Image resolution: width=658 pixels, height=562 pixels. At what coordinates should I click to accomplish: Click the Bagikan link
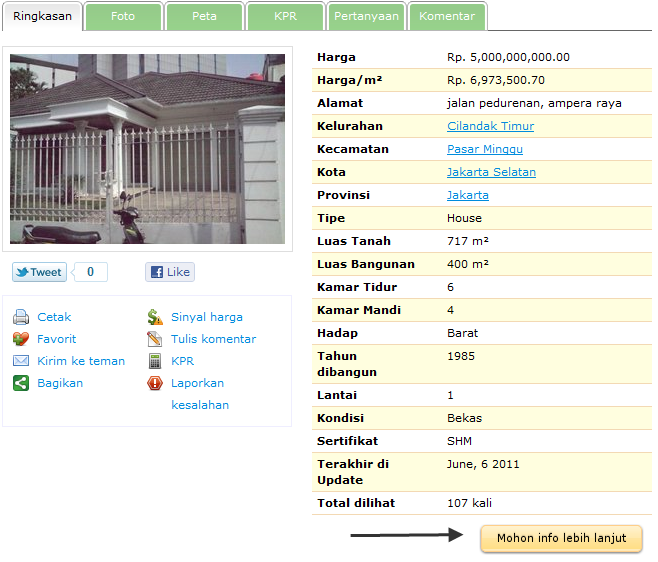point(60,384)
